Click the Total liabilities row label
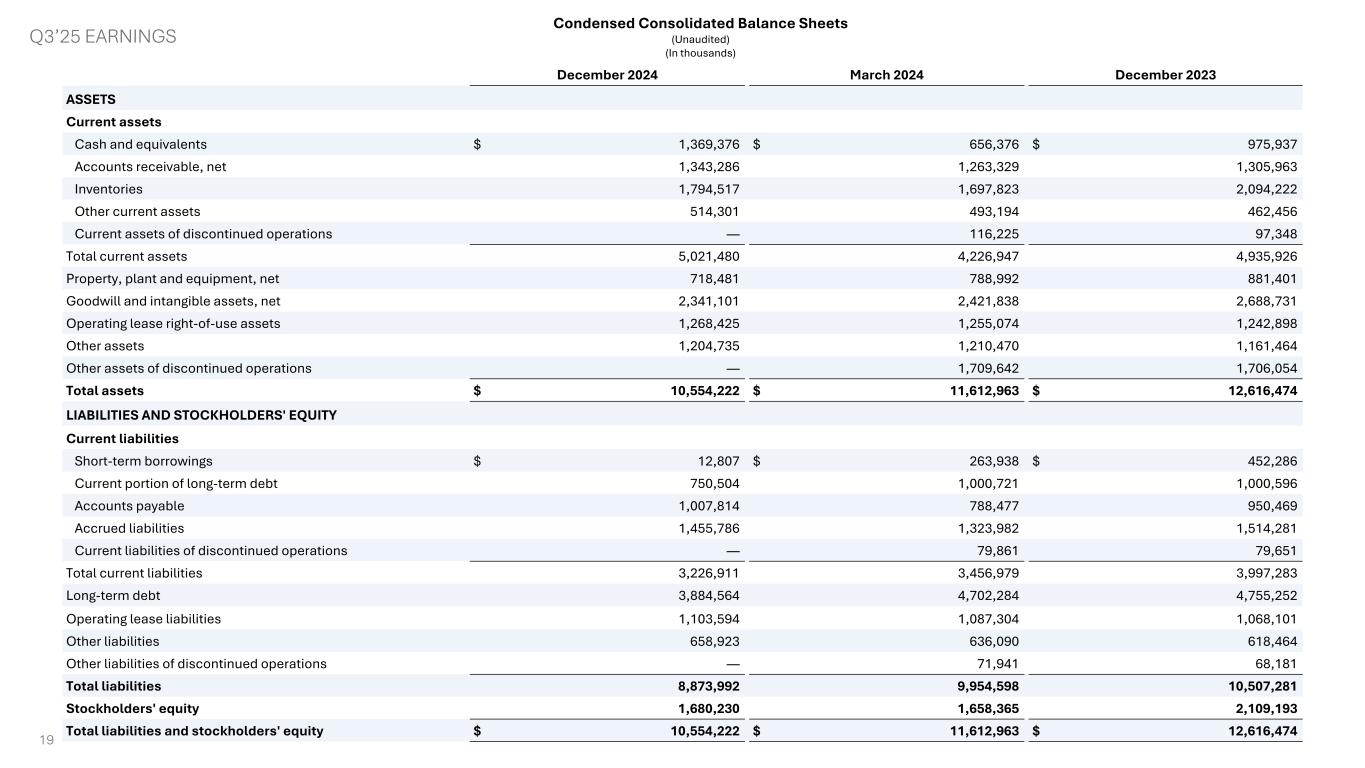Image resolution: width=1365 pixels, height=768 pixels. pyautogui.click(x=113, y=686)
